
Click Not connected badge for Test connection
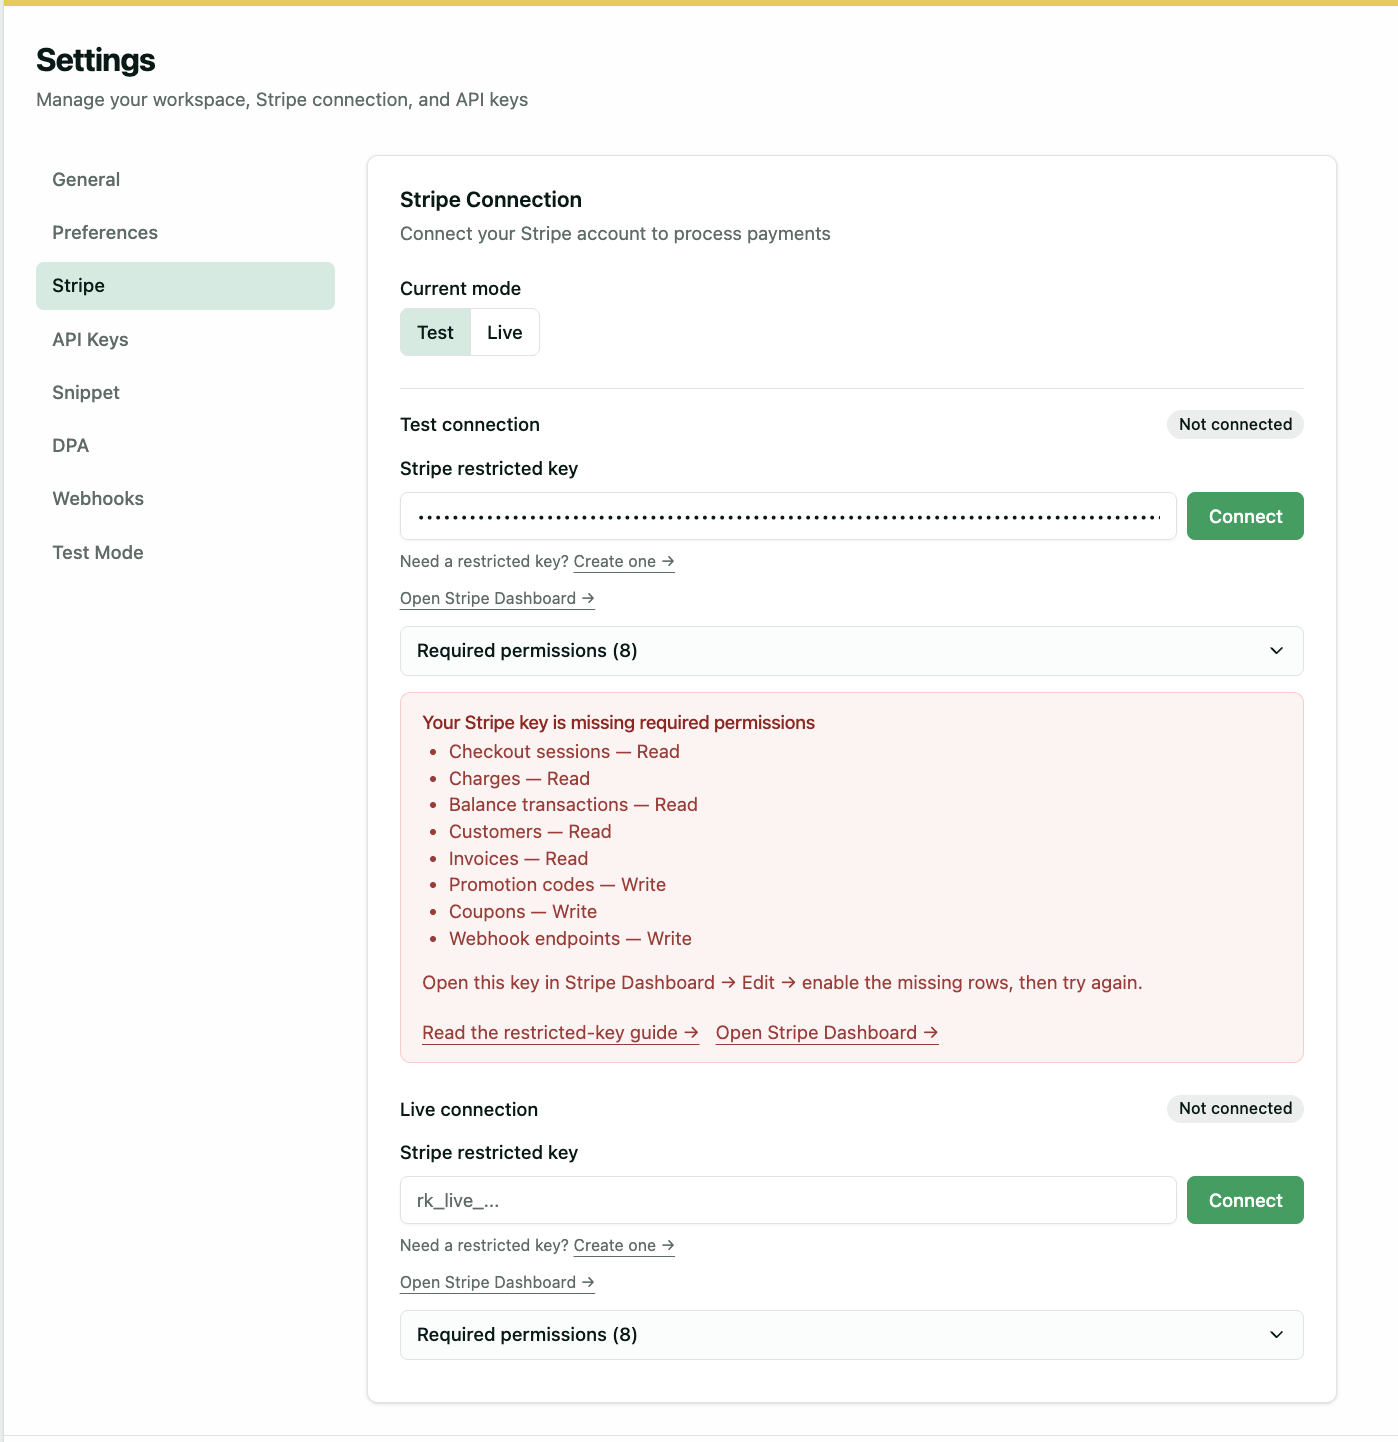[x=1235, y=425]
